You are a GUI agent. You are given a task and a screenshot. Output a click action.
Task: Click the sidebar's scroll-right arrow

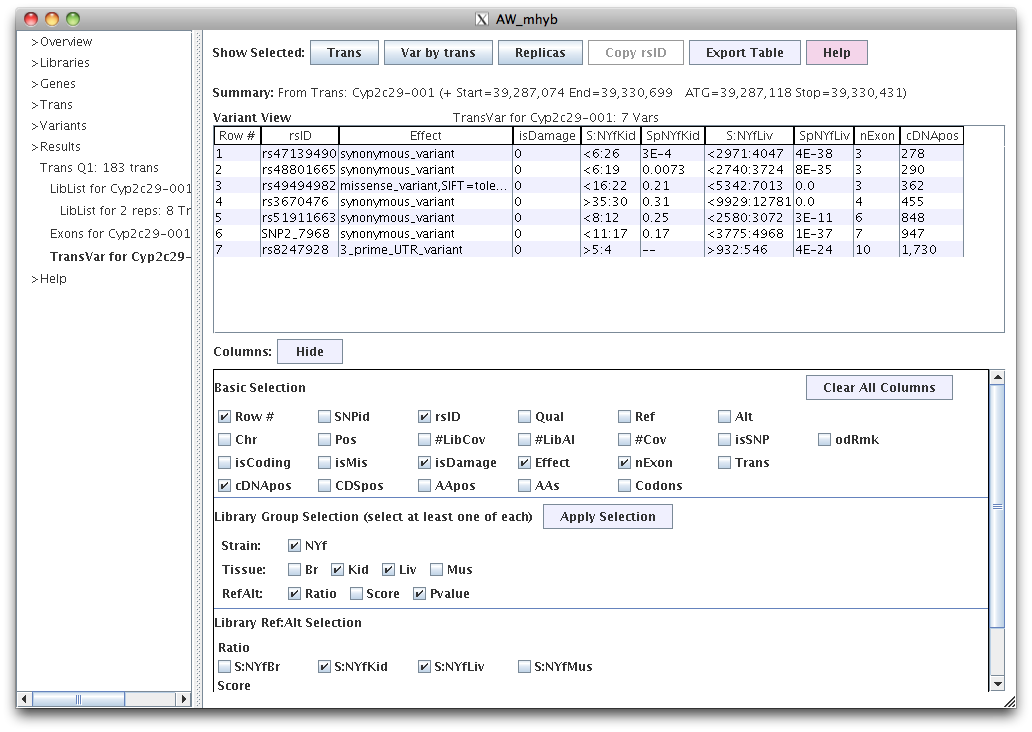184,698
